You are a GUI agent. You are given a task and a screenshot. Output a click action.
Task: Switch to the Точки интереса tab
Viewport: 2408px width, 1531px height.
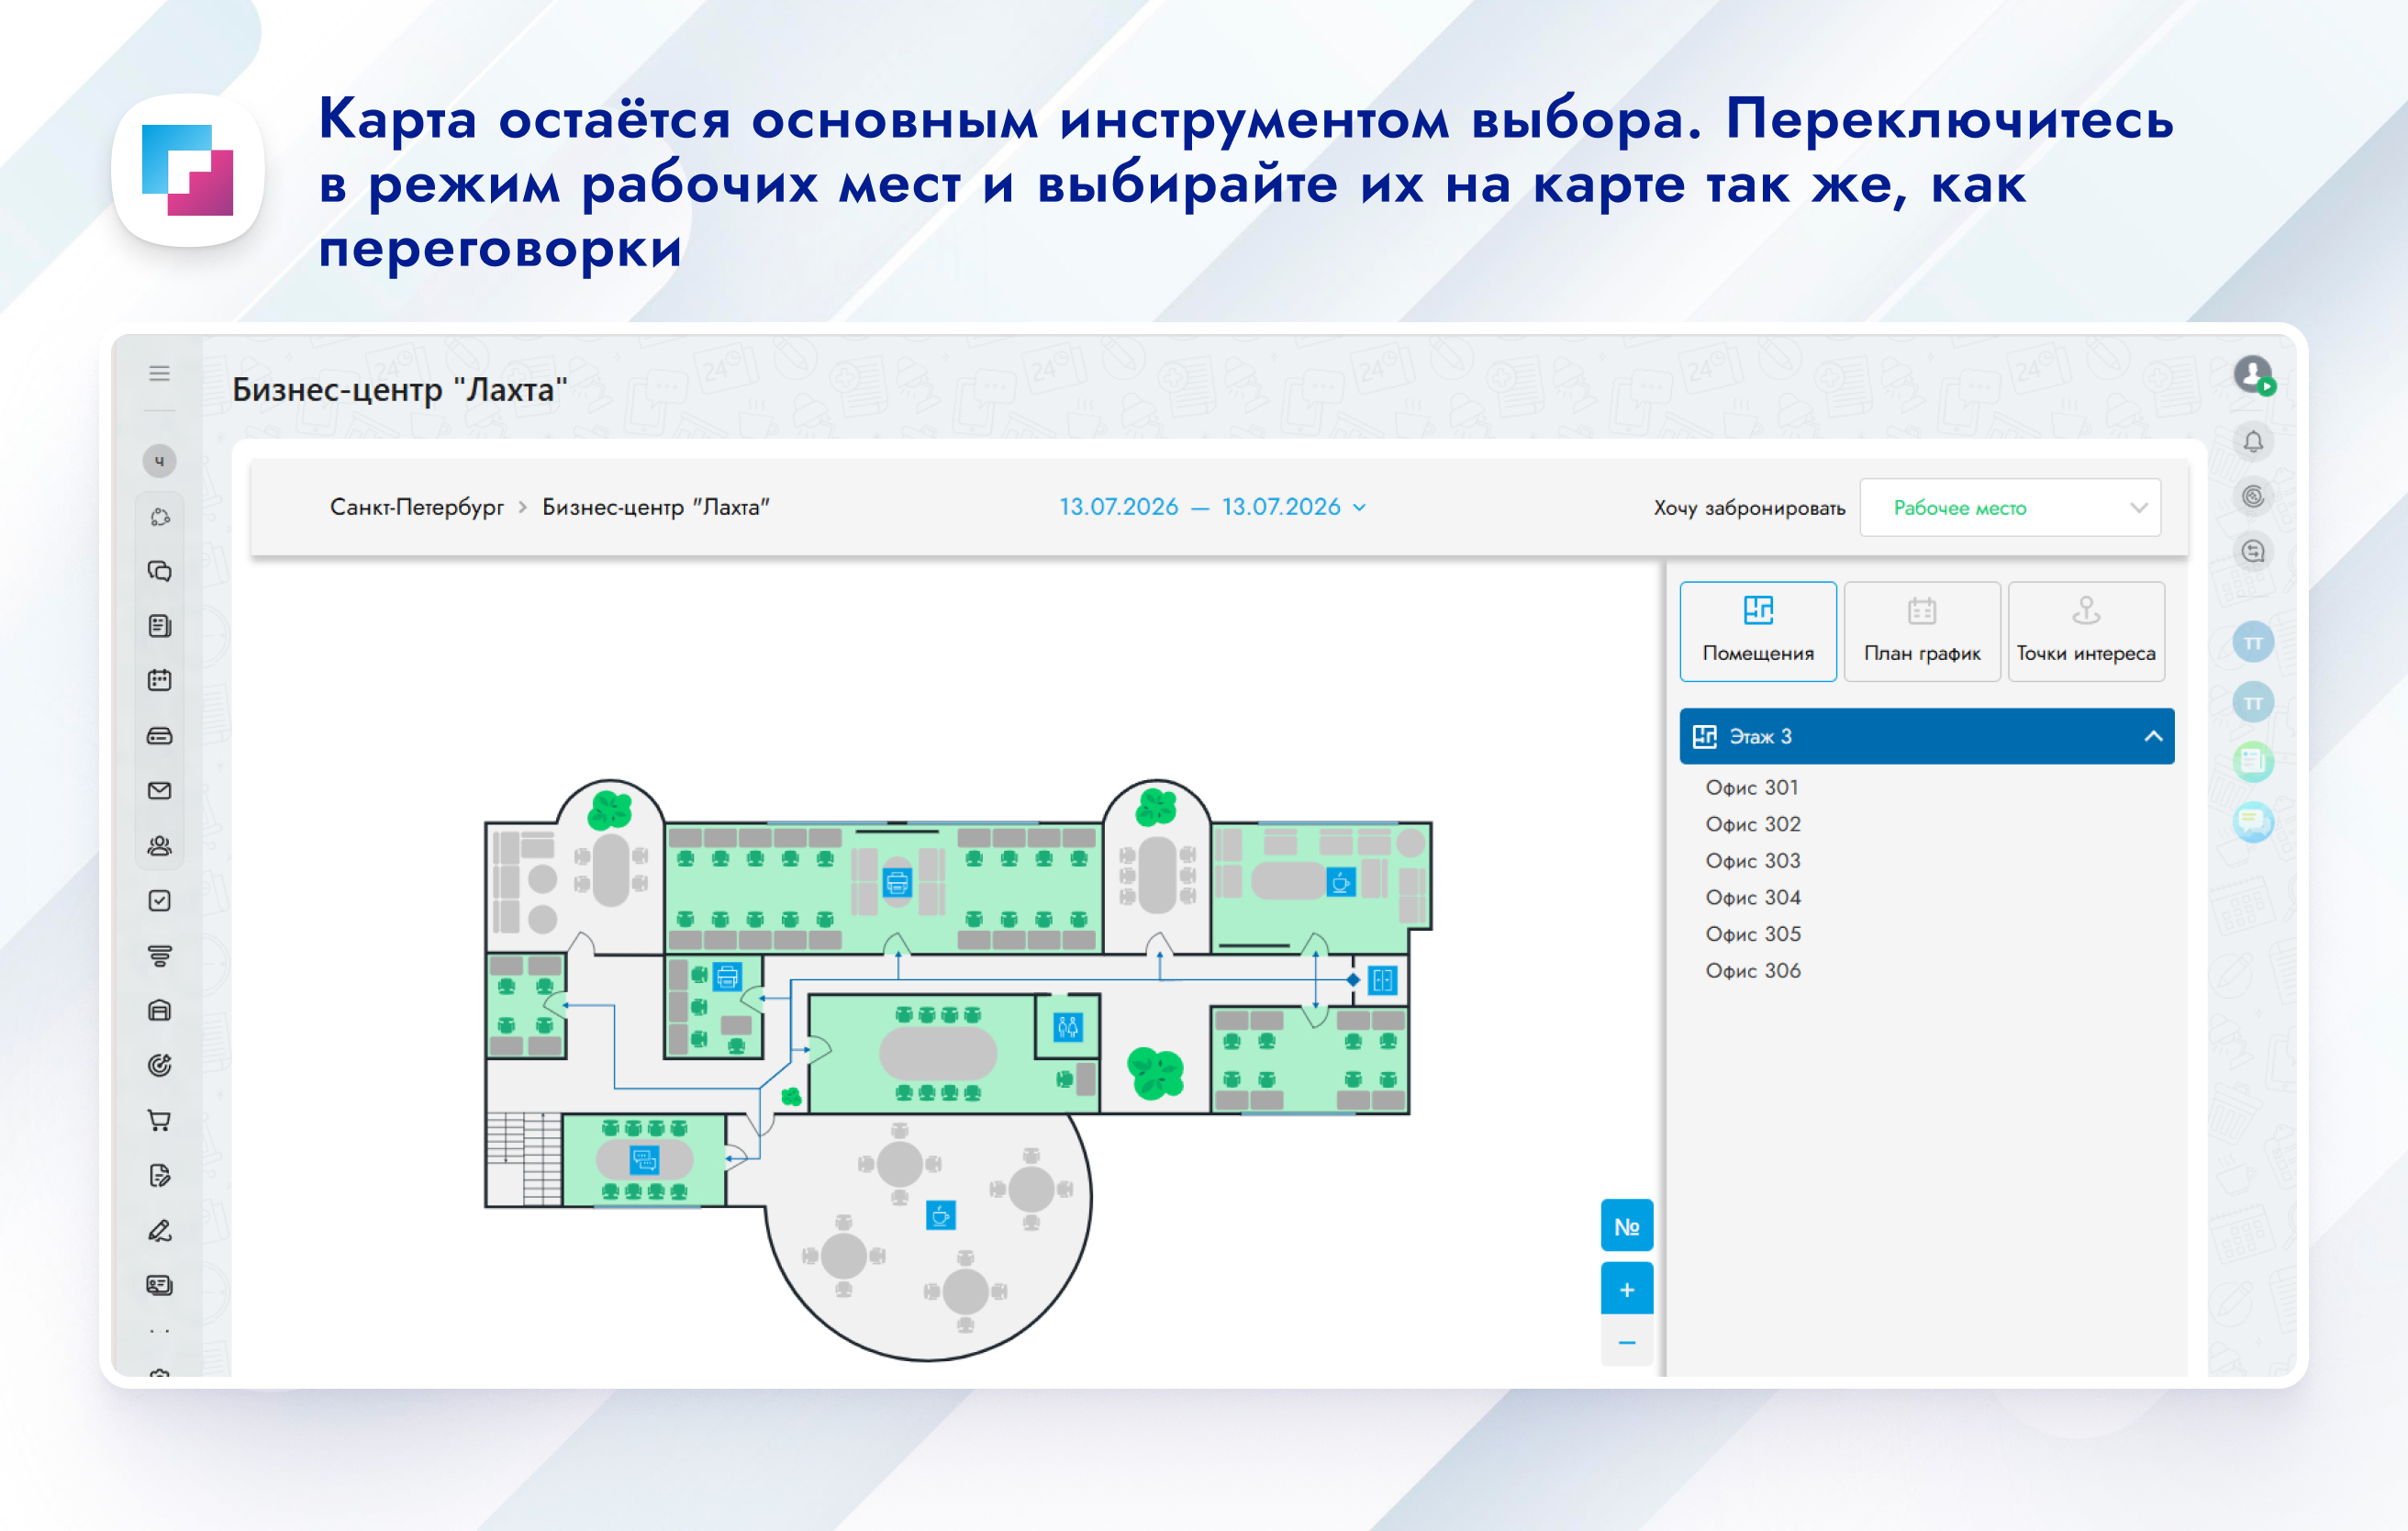[2085, 631]
